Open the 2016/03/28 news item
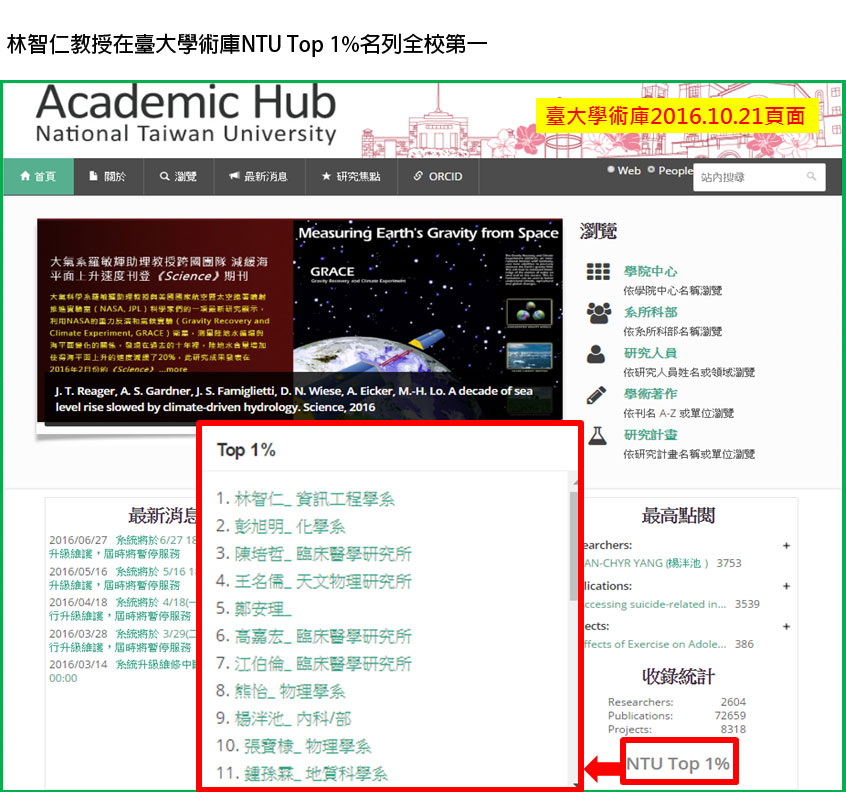 pos(123,640)
